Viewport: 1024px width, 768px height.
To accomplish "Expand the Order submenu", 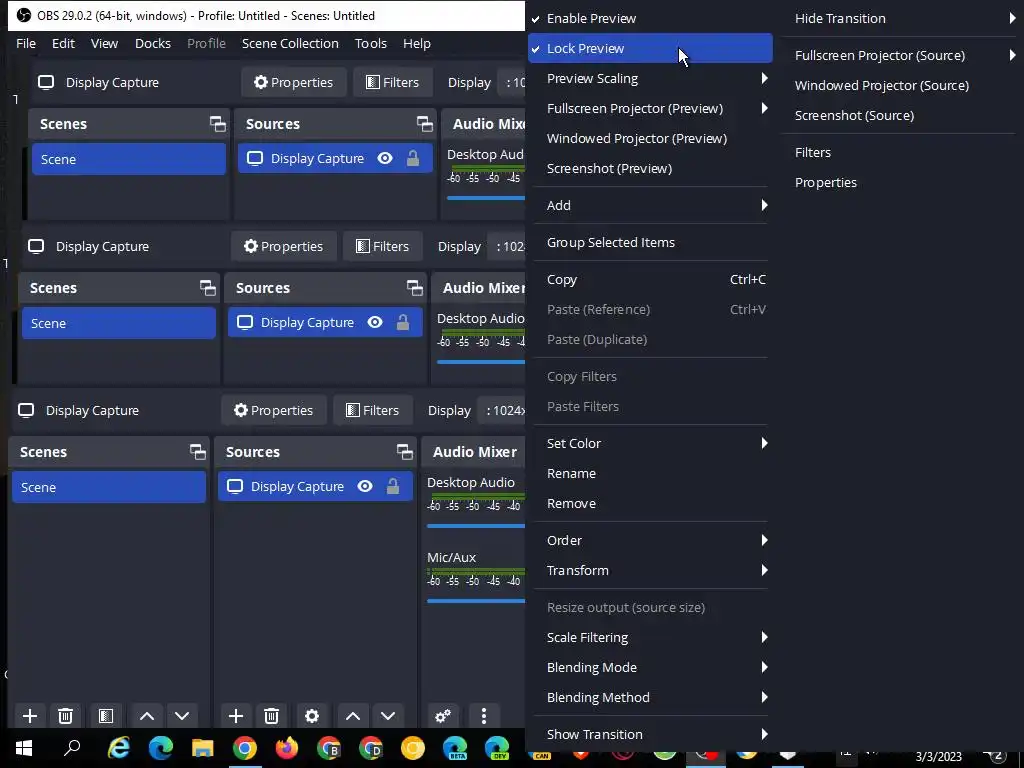I will [x=650, y=540].
